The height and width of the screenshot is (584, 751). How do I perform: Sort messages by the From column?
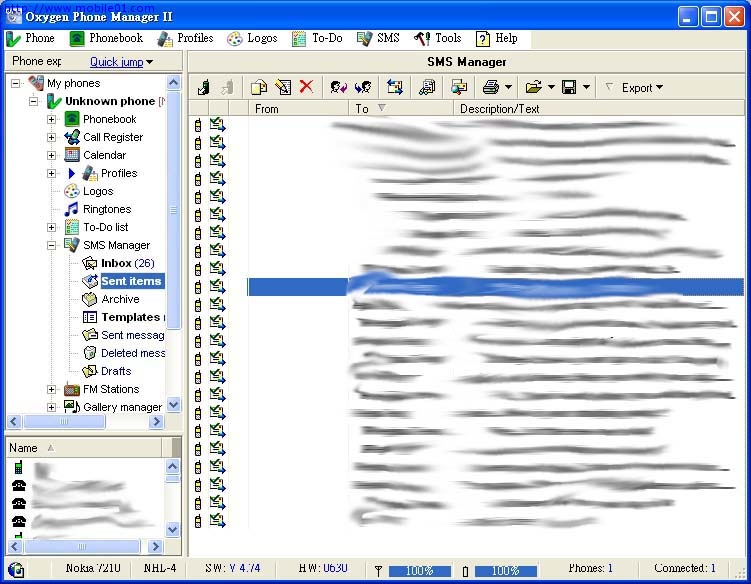[298, 109]
